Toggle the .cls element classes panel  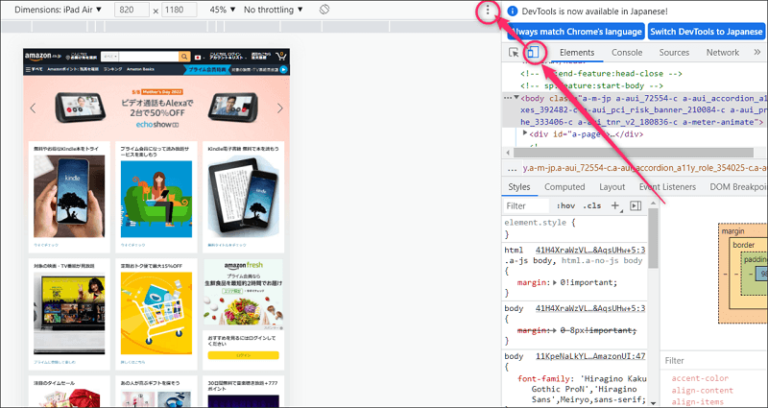pyautogui.click(x=593, y=206)
